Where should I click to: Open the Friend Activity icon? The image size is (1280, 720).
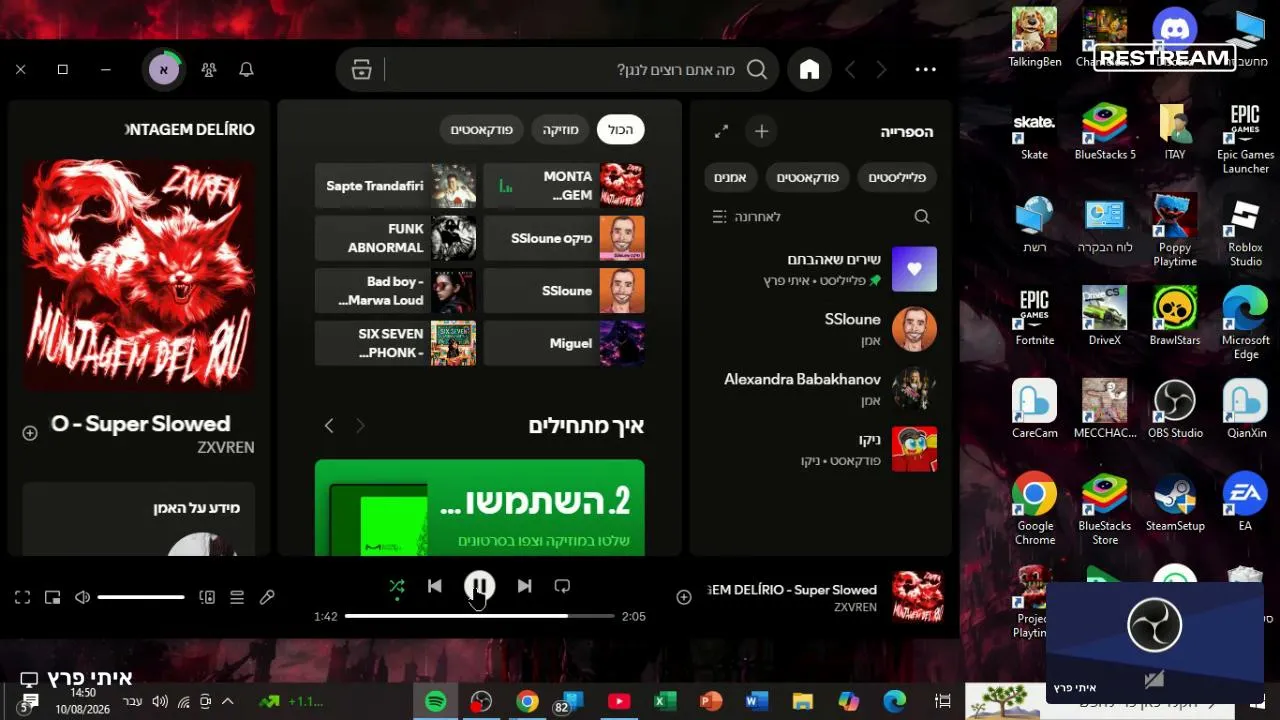coord(208,69)
